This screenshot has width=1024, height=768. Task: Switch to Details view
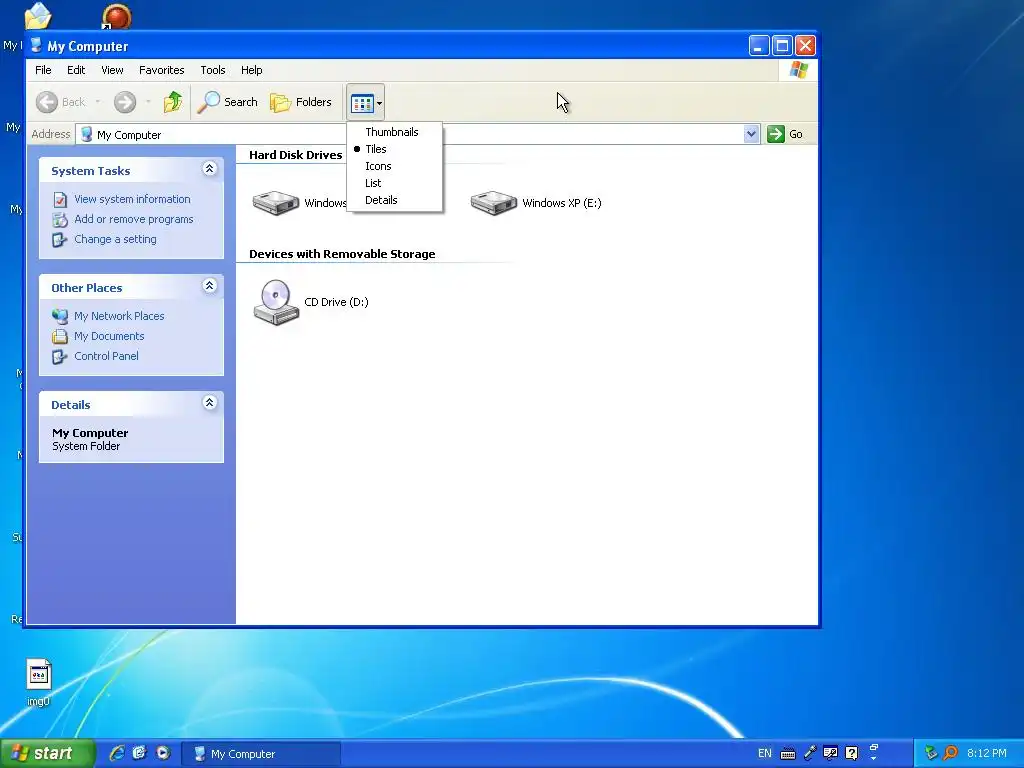tap(381, 200)
